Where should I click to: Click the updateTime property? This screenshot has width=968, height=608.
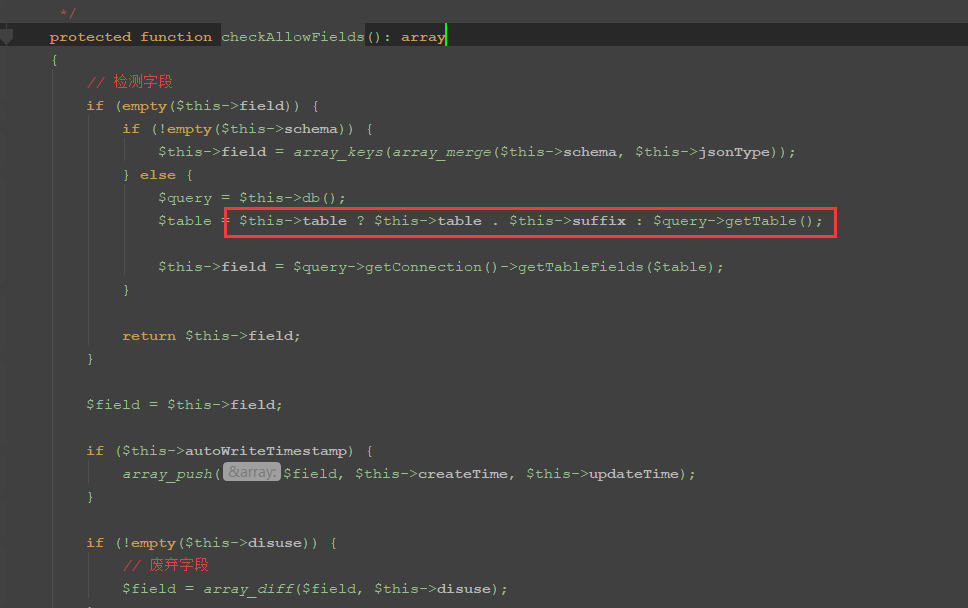pyautogui.click(x=634, y=474)
